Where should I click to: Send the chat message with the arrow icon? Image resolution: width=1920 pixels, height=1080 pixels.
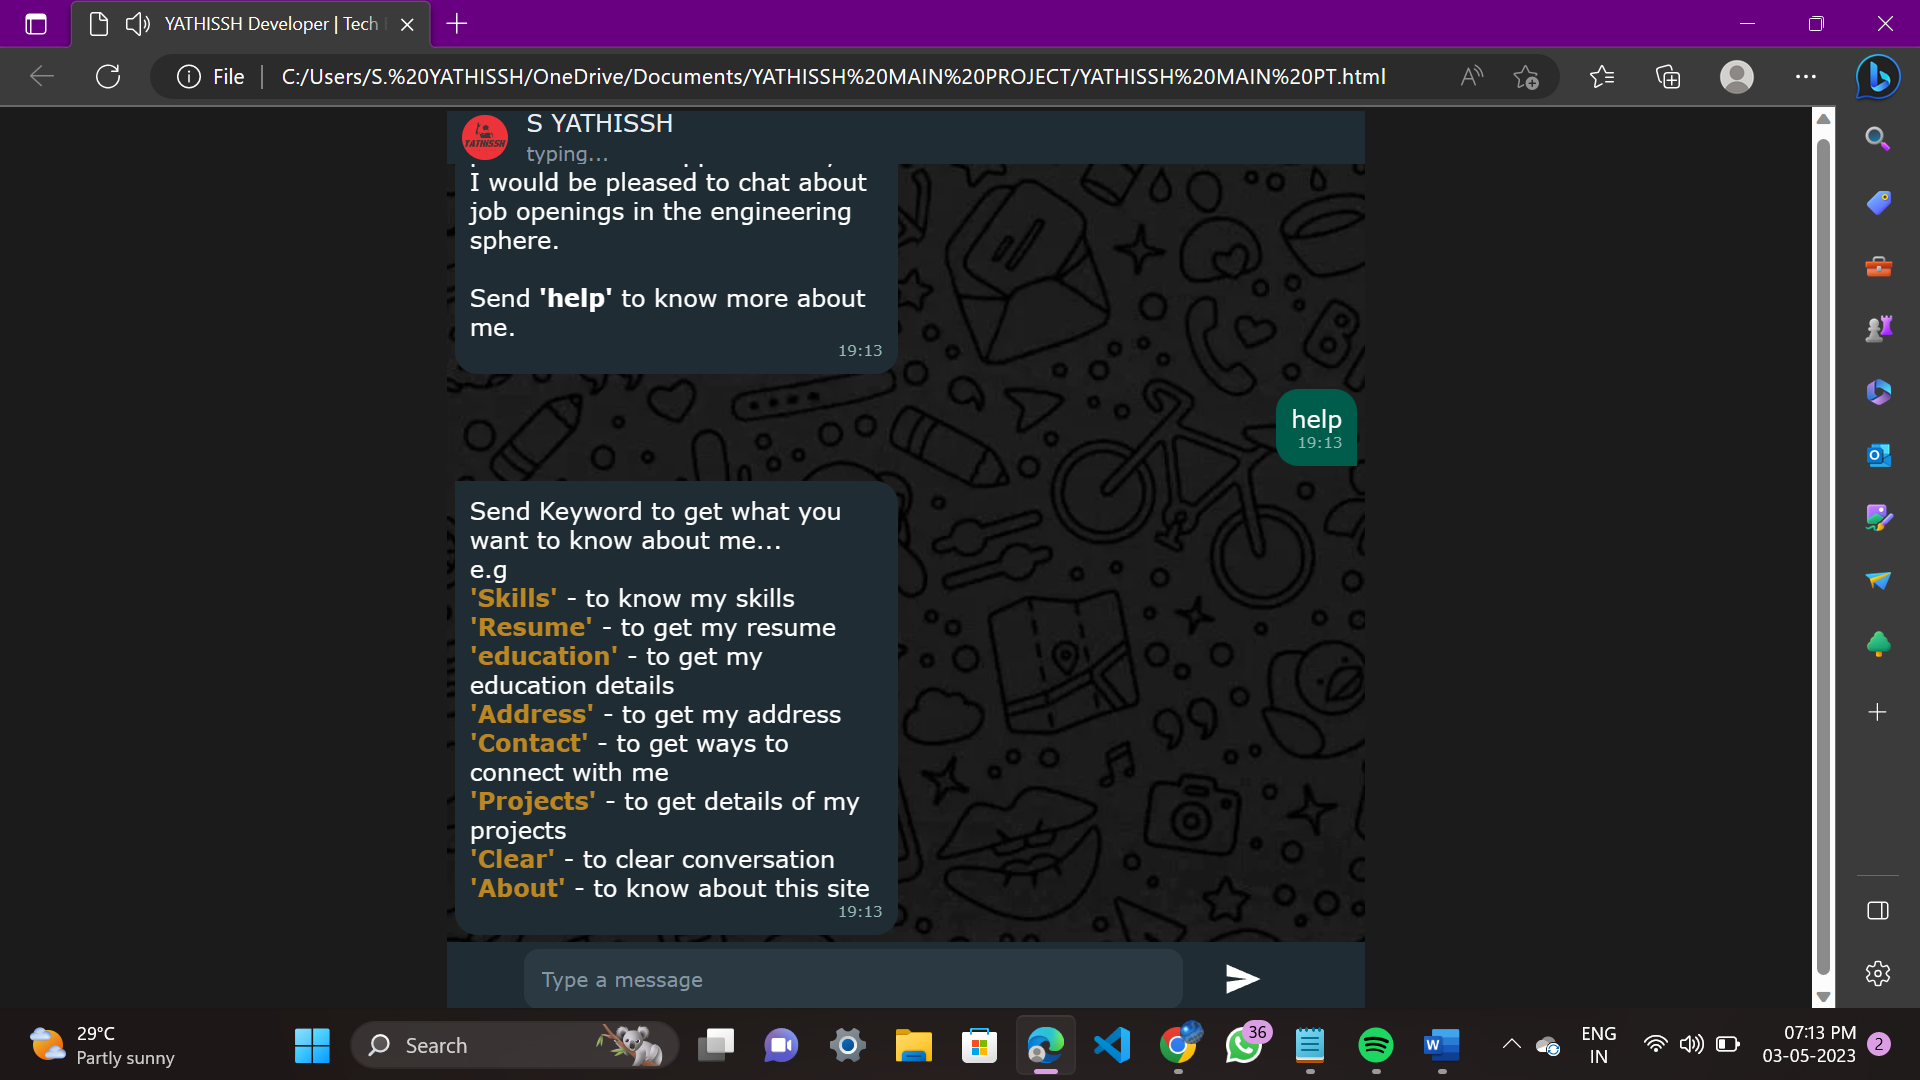[x=1242, y=979]
